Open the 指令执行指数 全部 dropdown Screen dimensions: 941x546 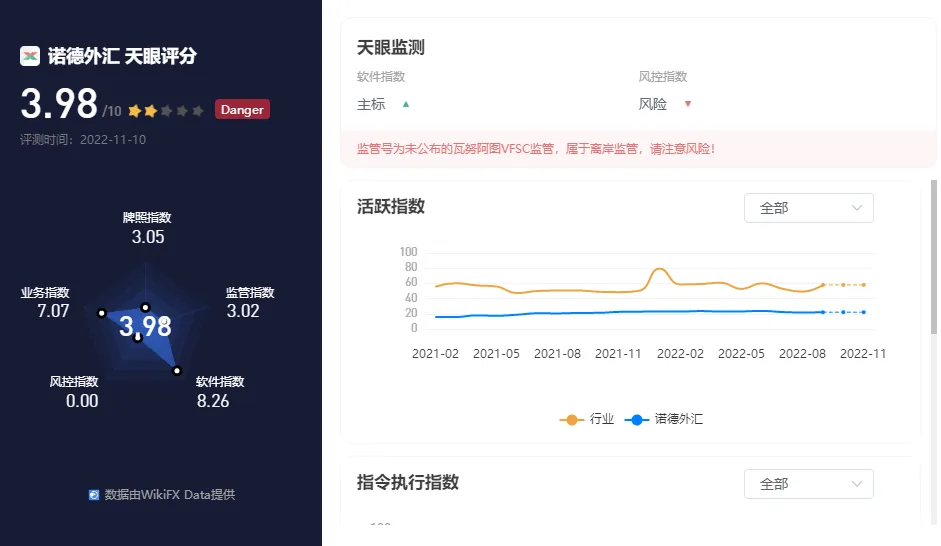[x=808, y=484]
